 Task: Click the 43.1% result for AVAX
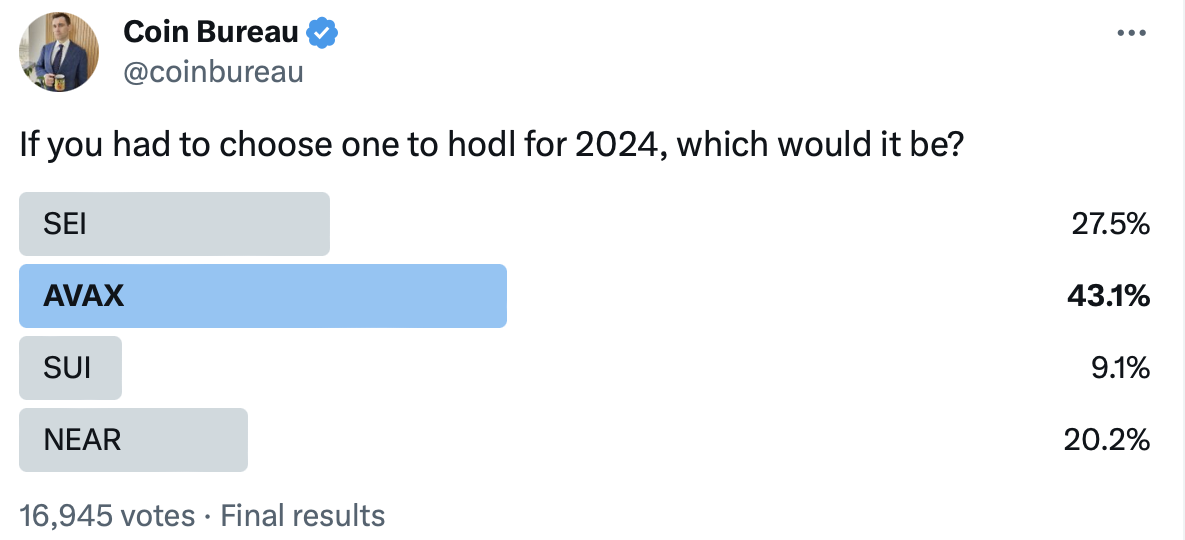[x=1109, y=296]
